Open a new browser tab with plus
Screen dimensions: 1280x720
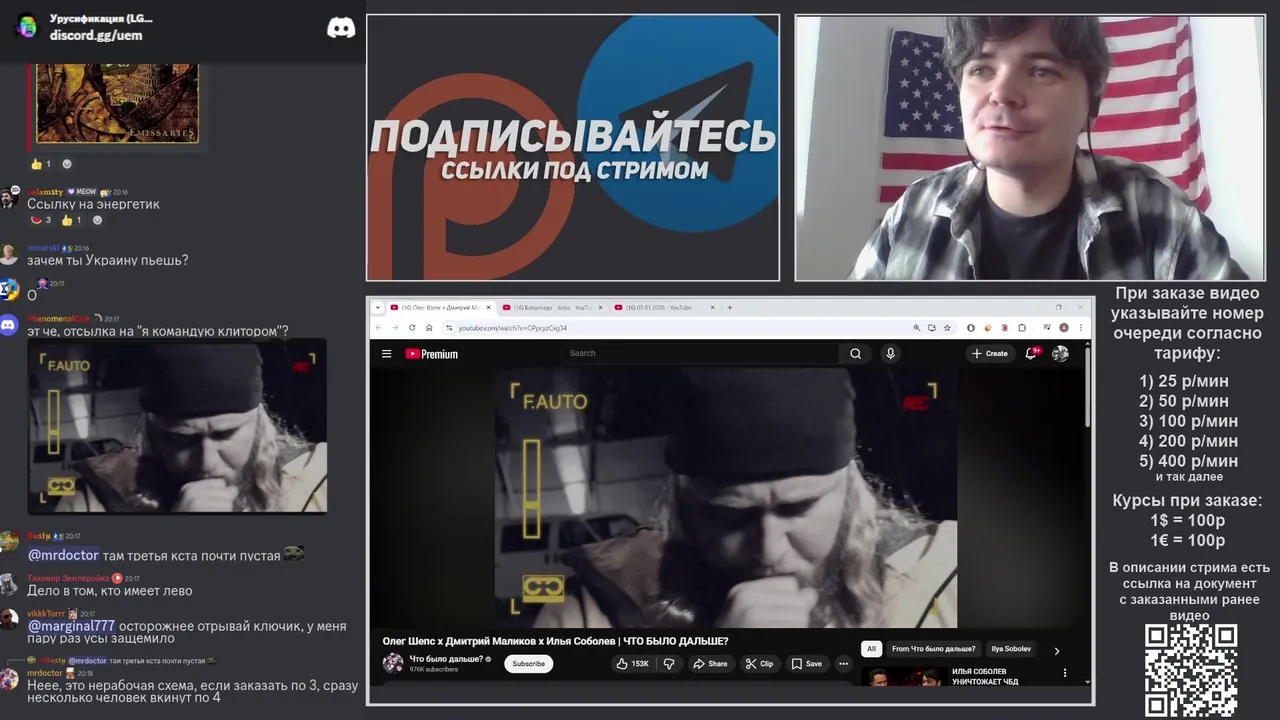(x=730, y=307)
